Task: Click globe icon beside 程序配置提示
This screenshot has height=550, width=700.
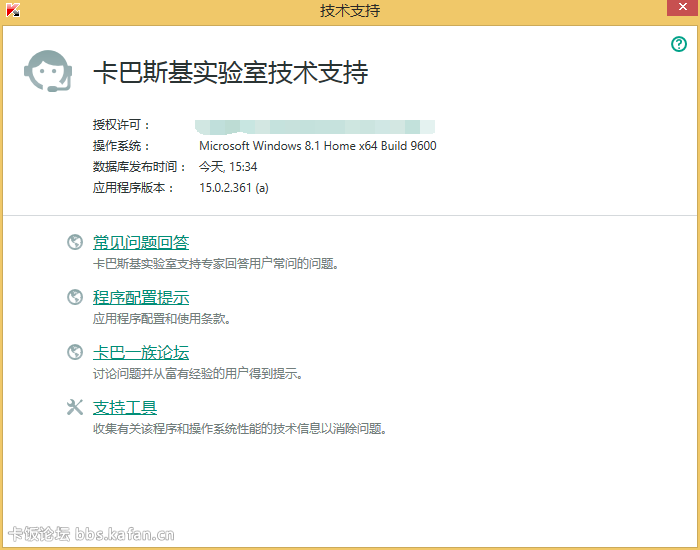Action: click(75, 297)
